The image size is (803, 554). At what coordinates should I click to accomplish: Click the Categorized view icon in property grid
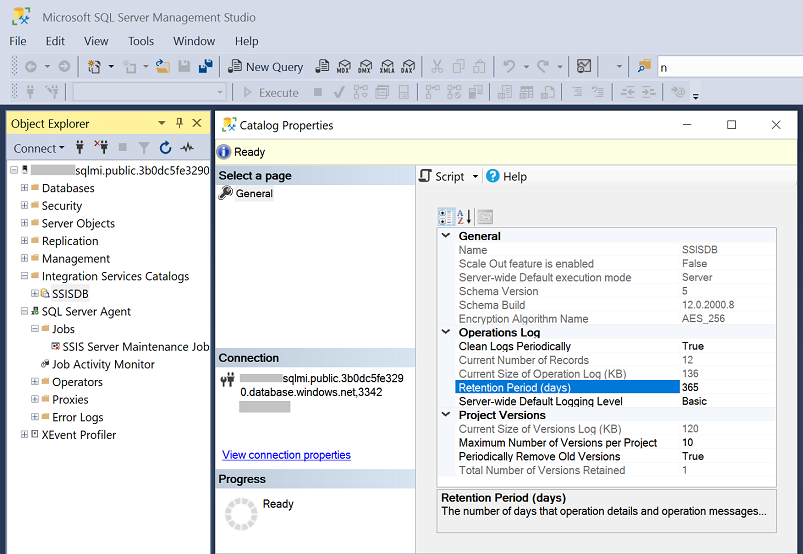(446, 216)
